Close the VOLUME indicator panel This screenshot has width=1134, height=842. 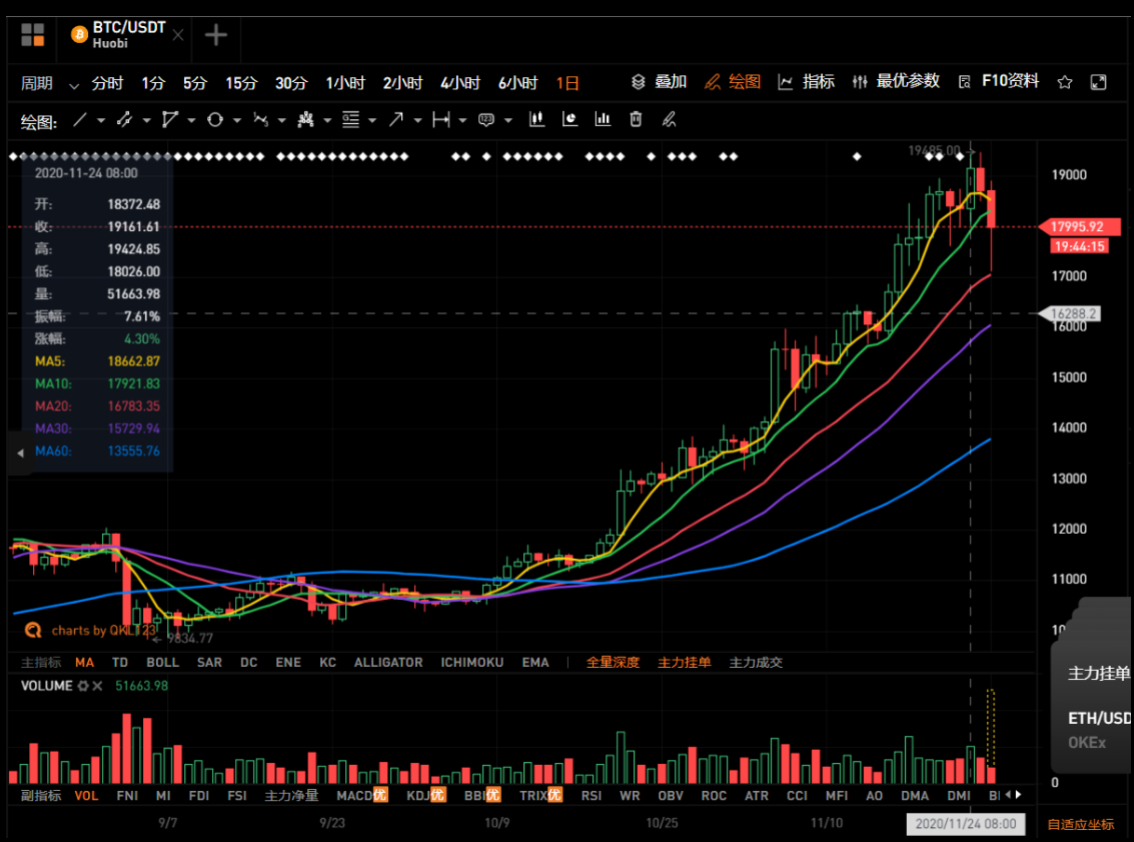coord(98,686)
